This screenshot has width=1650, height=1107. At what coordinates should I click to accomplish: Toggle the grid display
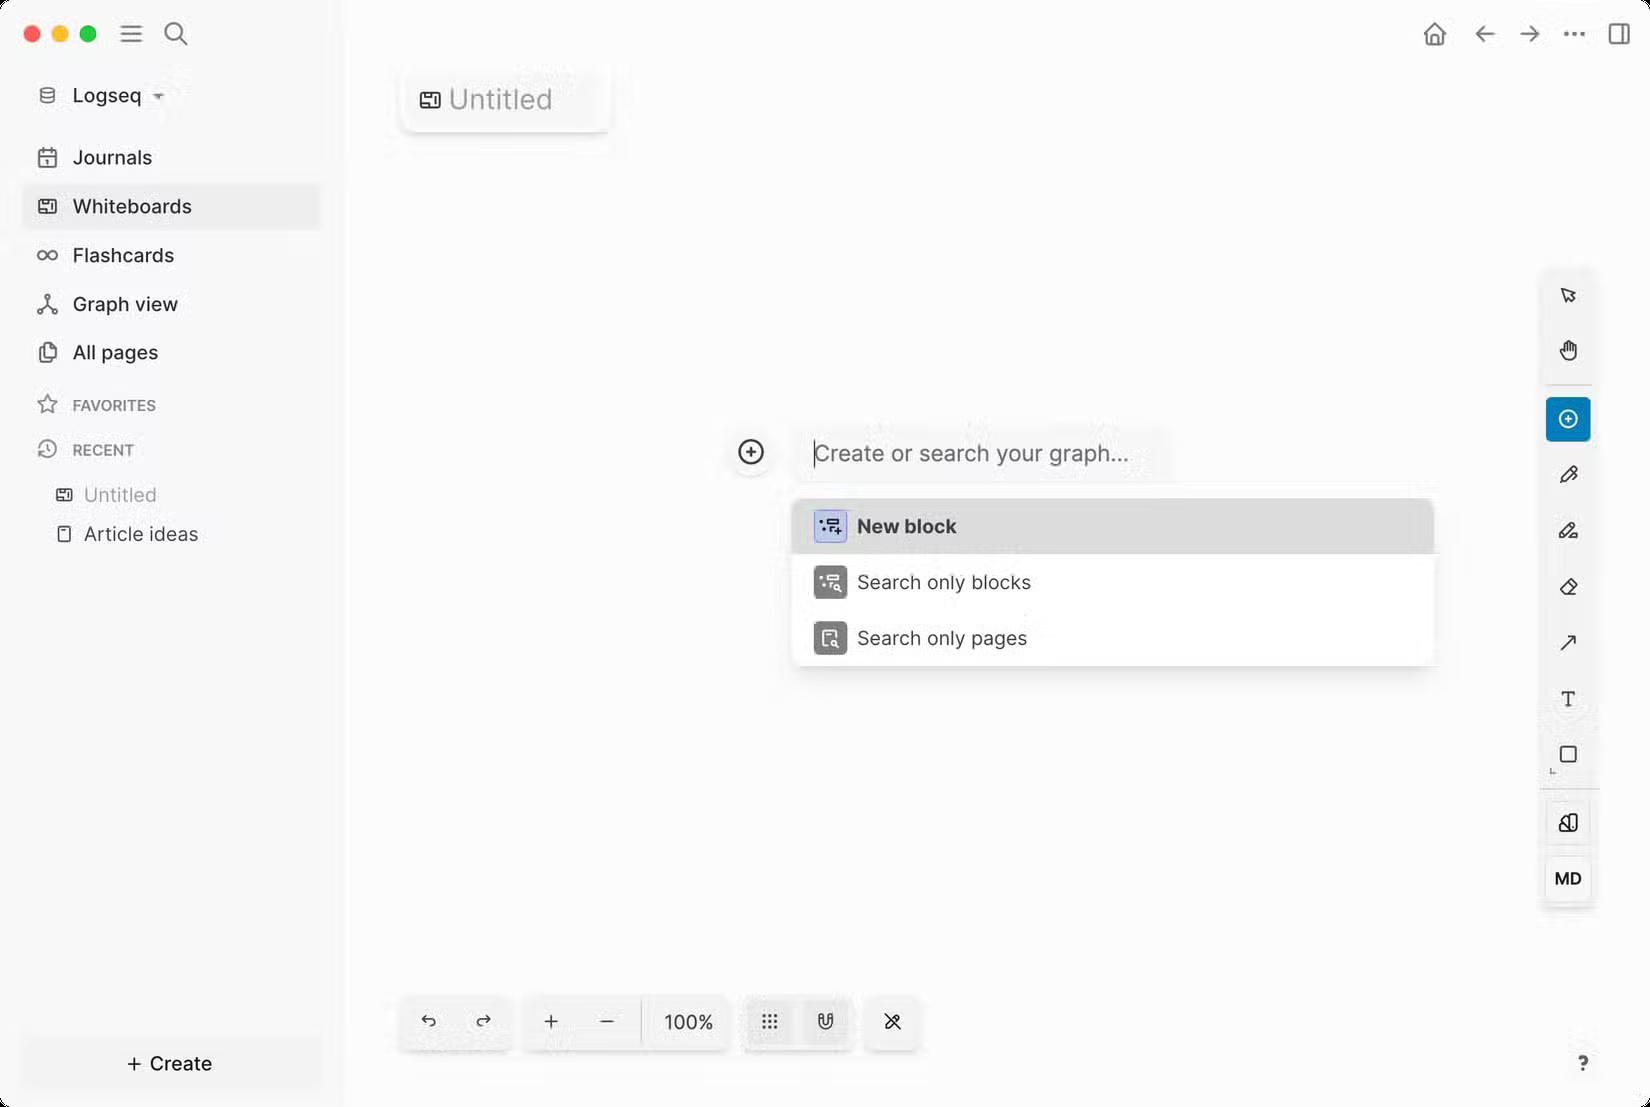click(770, 1022)
